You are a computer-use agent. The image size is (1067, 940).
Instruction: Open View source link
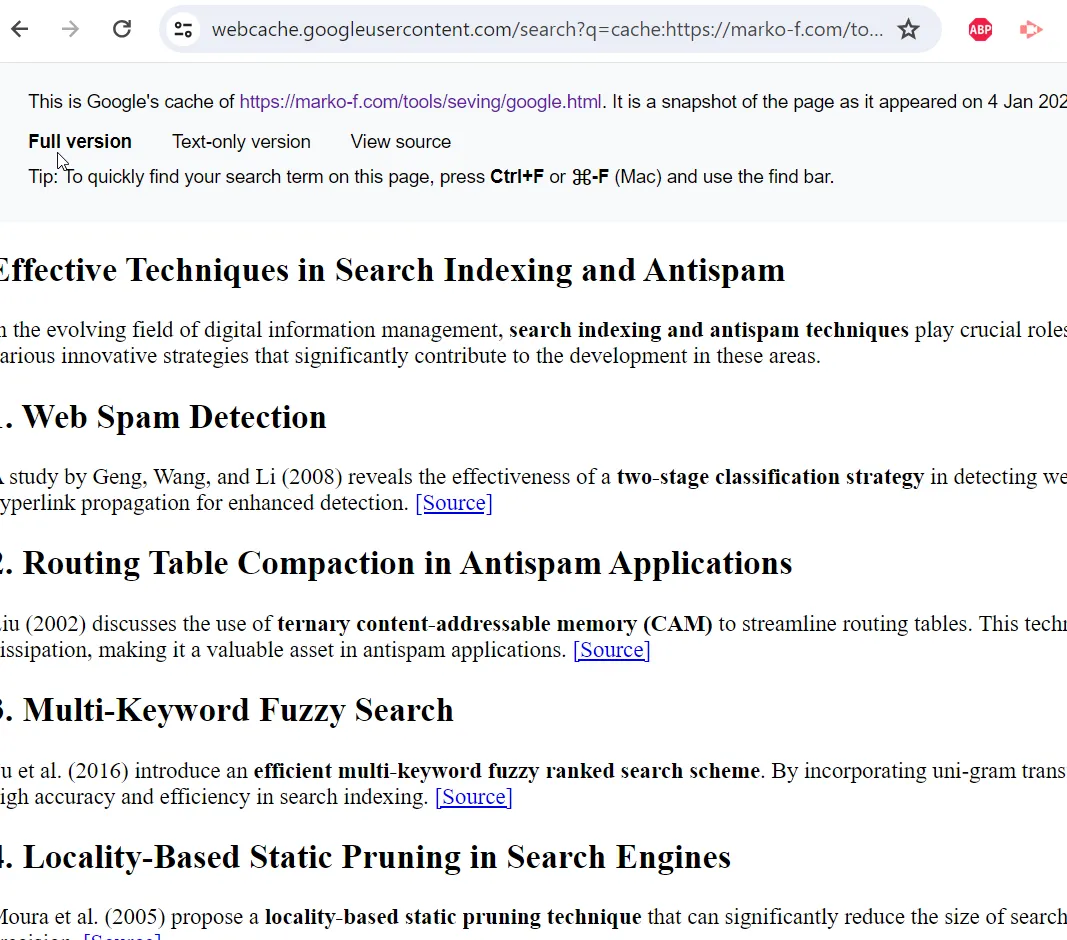[x=401, y=142]
